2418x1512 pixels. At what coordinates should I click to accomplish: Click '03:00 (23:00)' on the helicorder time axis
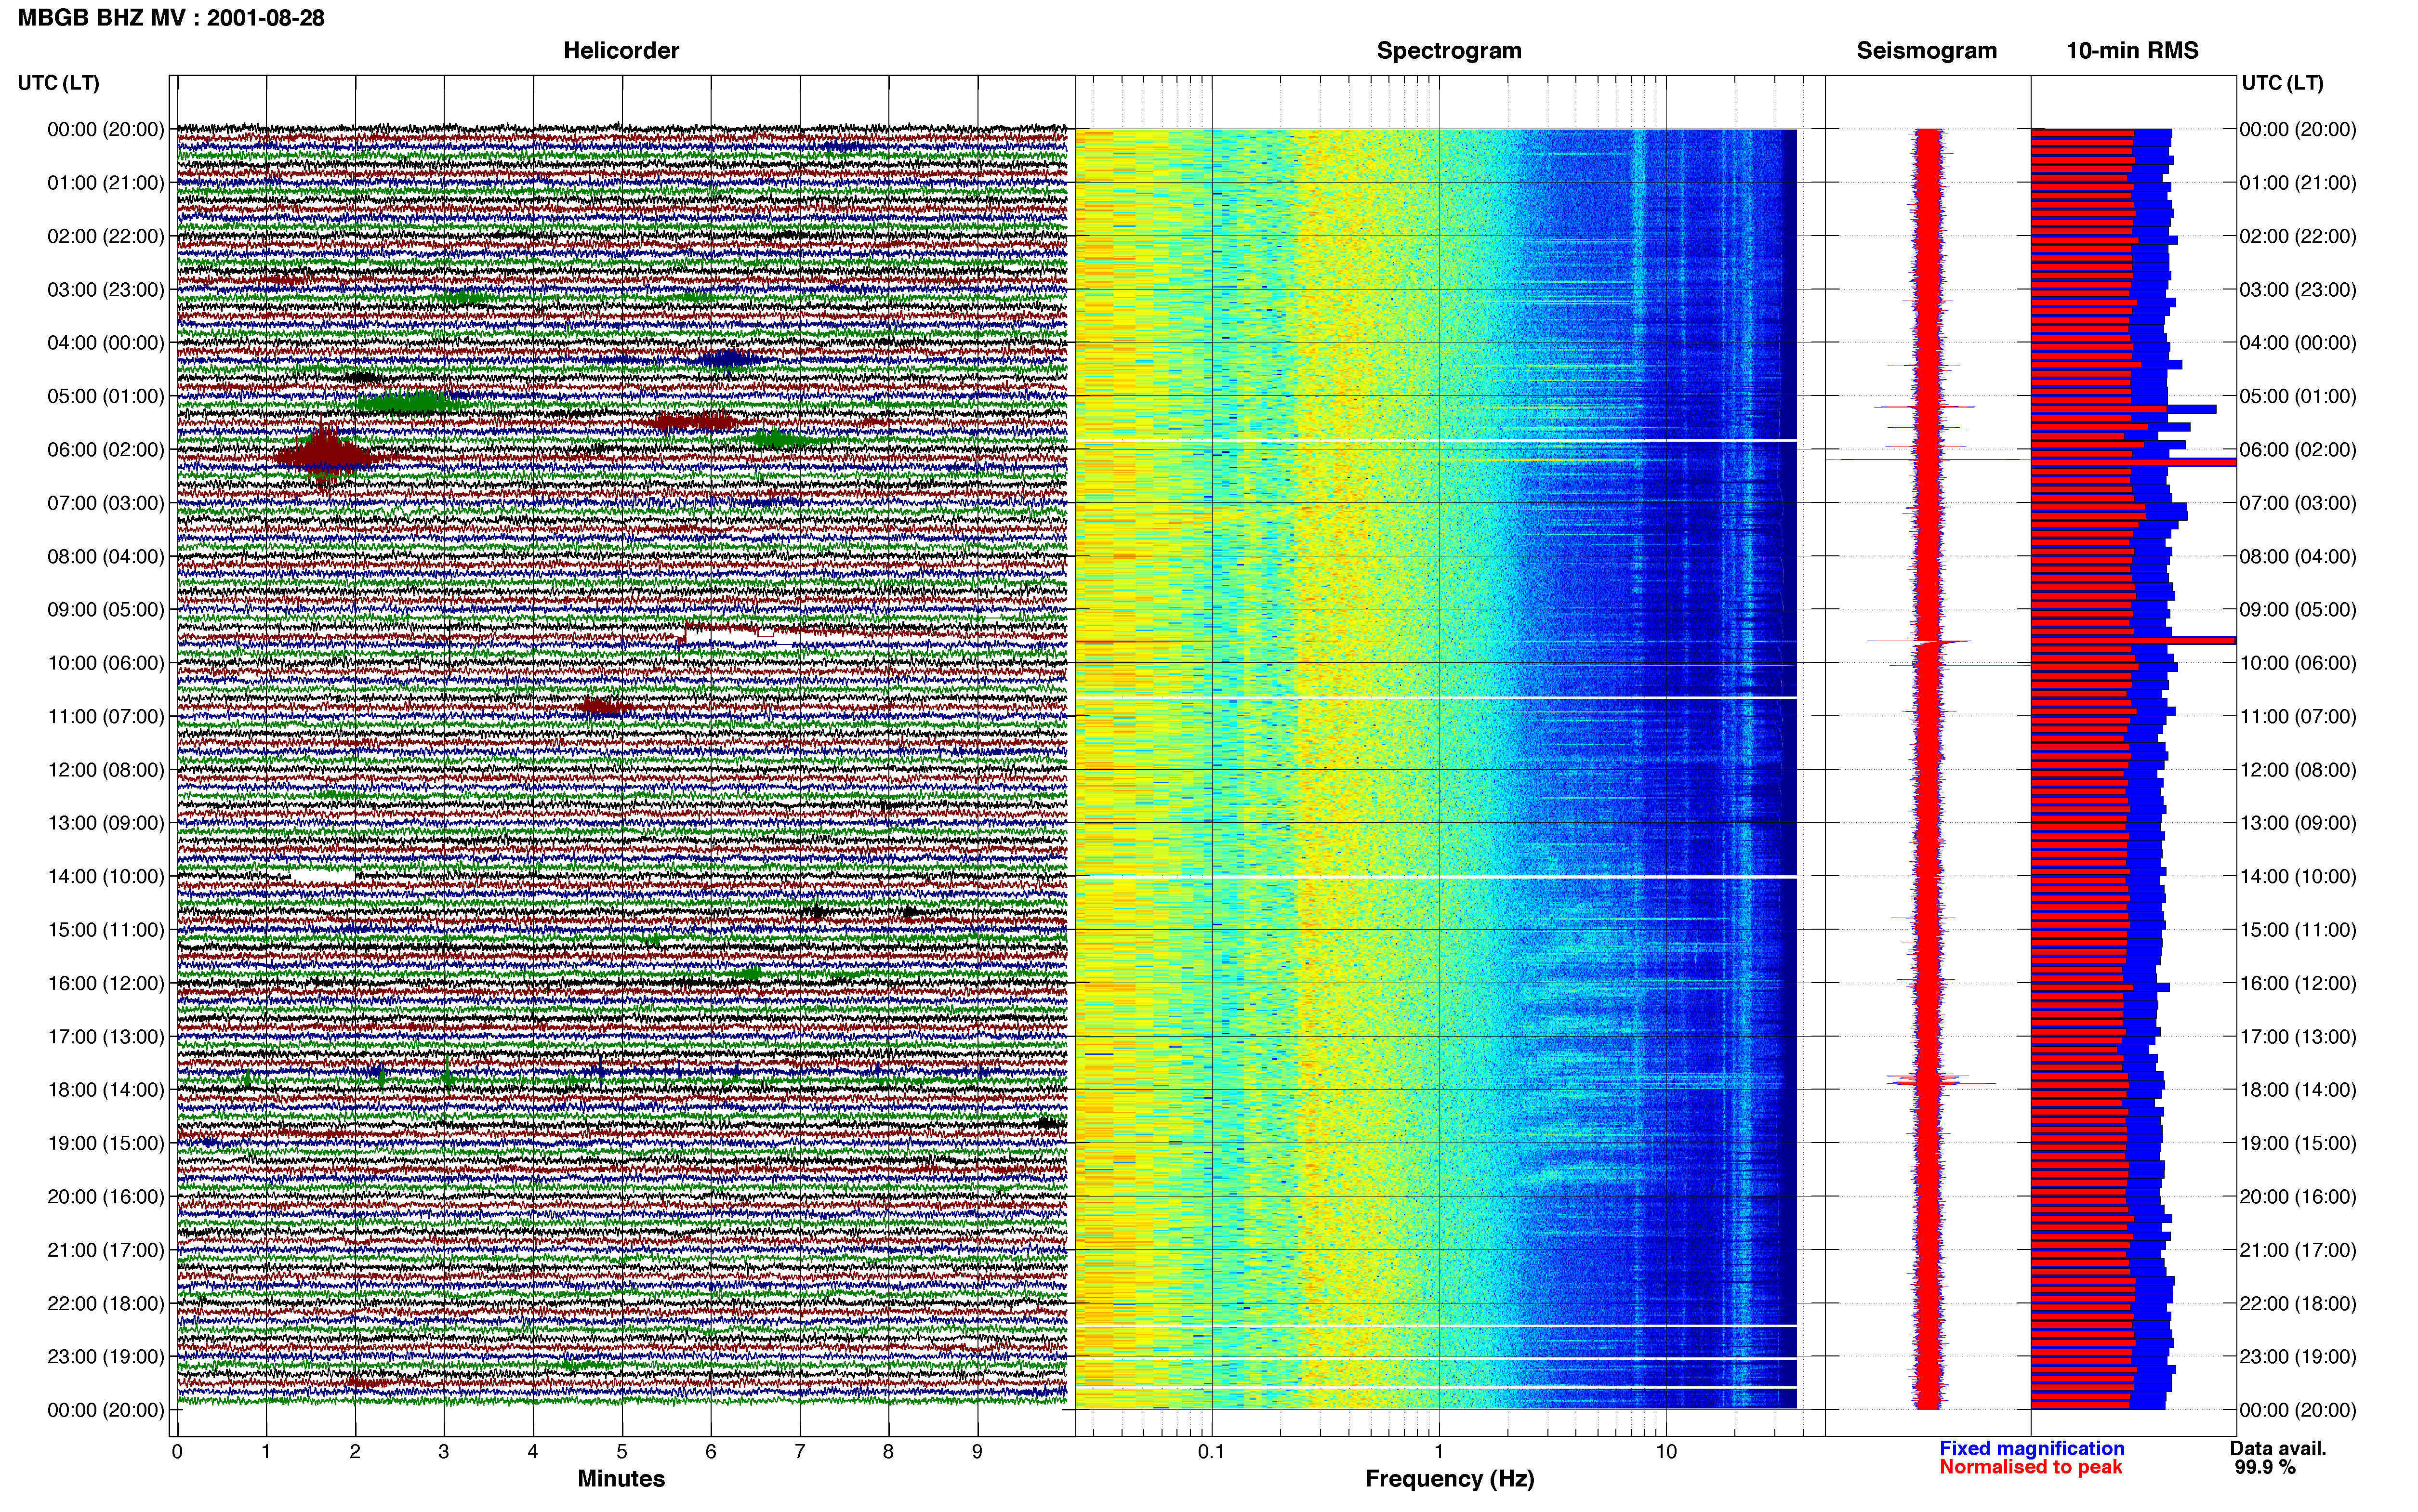coord(106,290)
